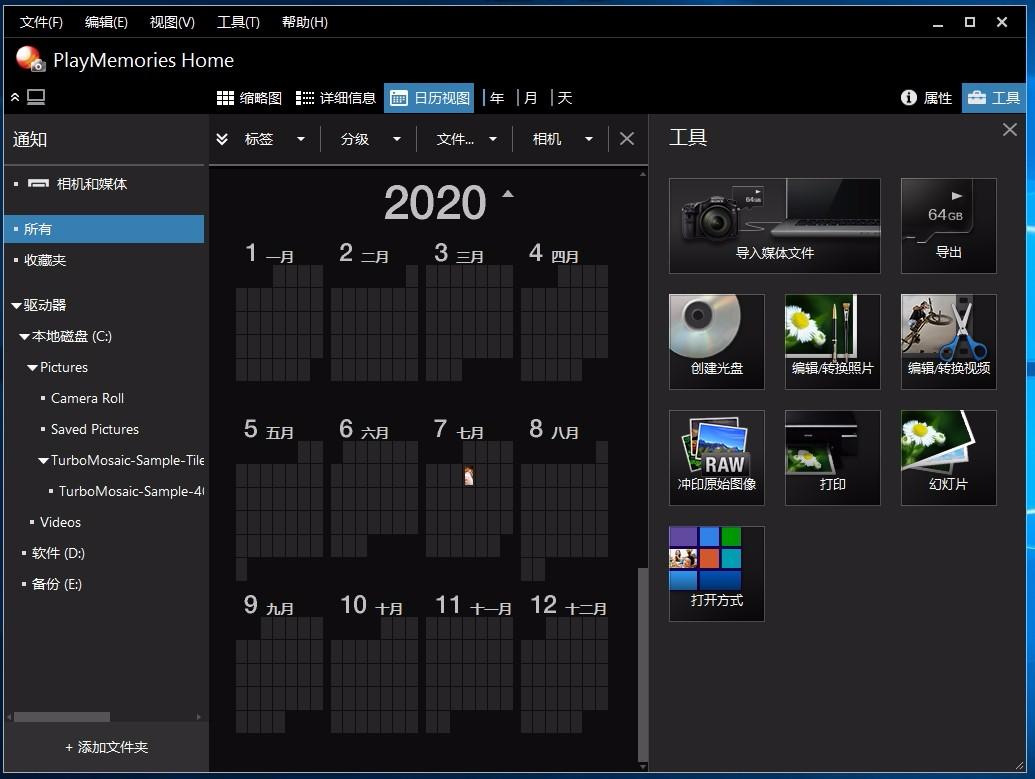Open the 导入媒体文件 import tool
The height and width of the screenshot is (779, 1035).
tap(774, 226)
